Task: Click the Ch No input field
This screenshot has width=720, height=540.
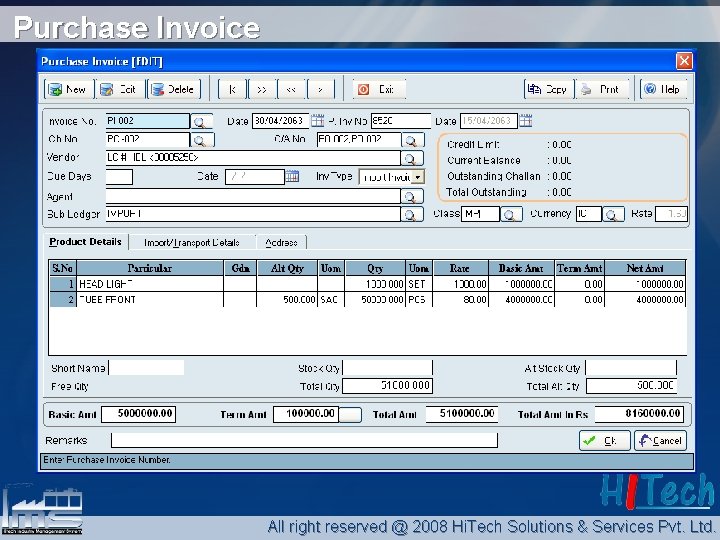Action: tap(147, 140)
